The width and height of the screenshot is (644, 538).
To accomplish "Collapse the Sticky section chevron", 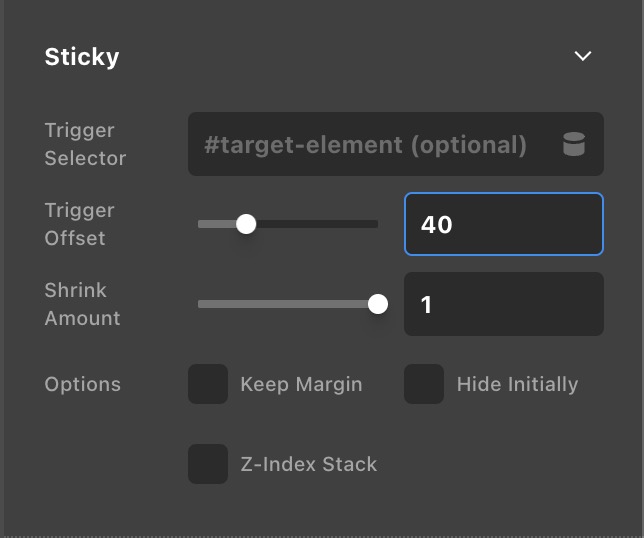I will (x=583, y=56).
